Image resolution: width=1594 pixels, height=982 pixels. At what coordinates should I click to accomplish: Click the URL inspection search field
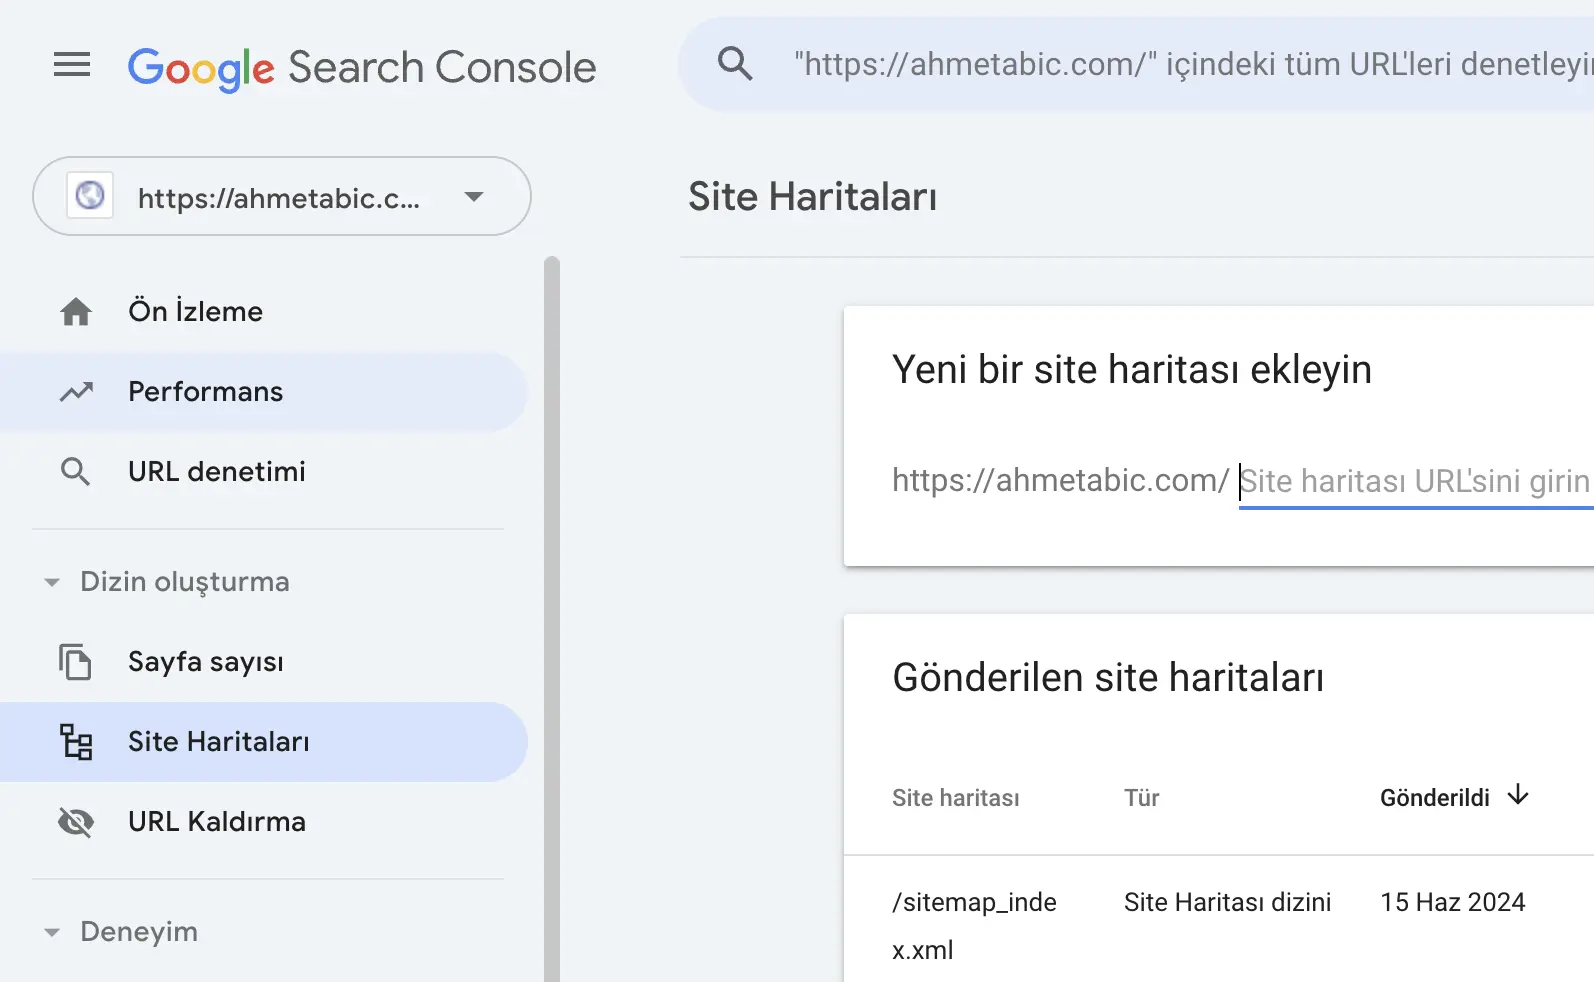pos(1137,64)
